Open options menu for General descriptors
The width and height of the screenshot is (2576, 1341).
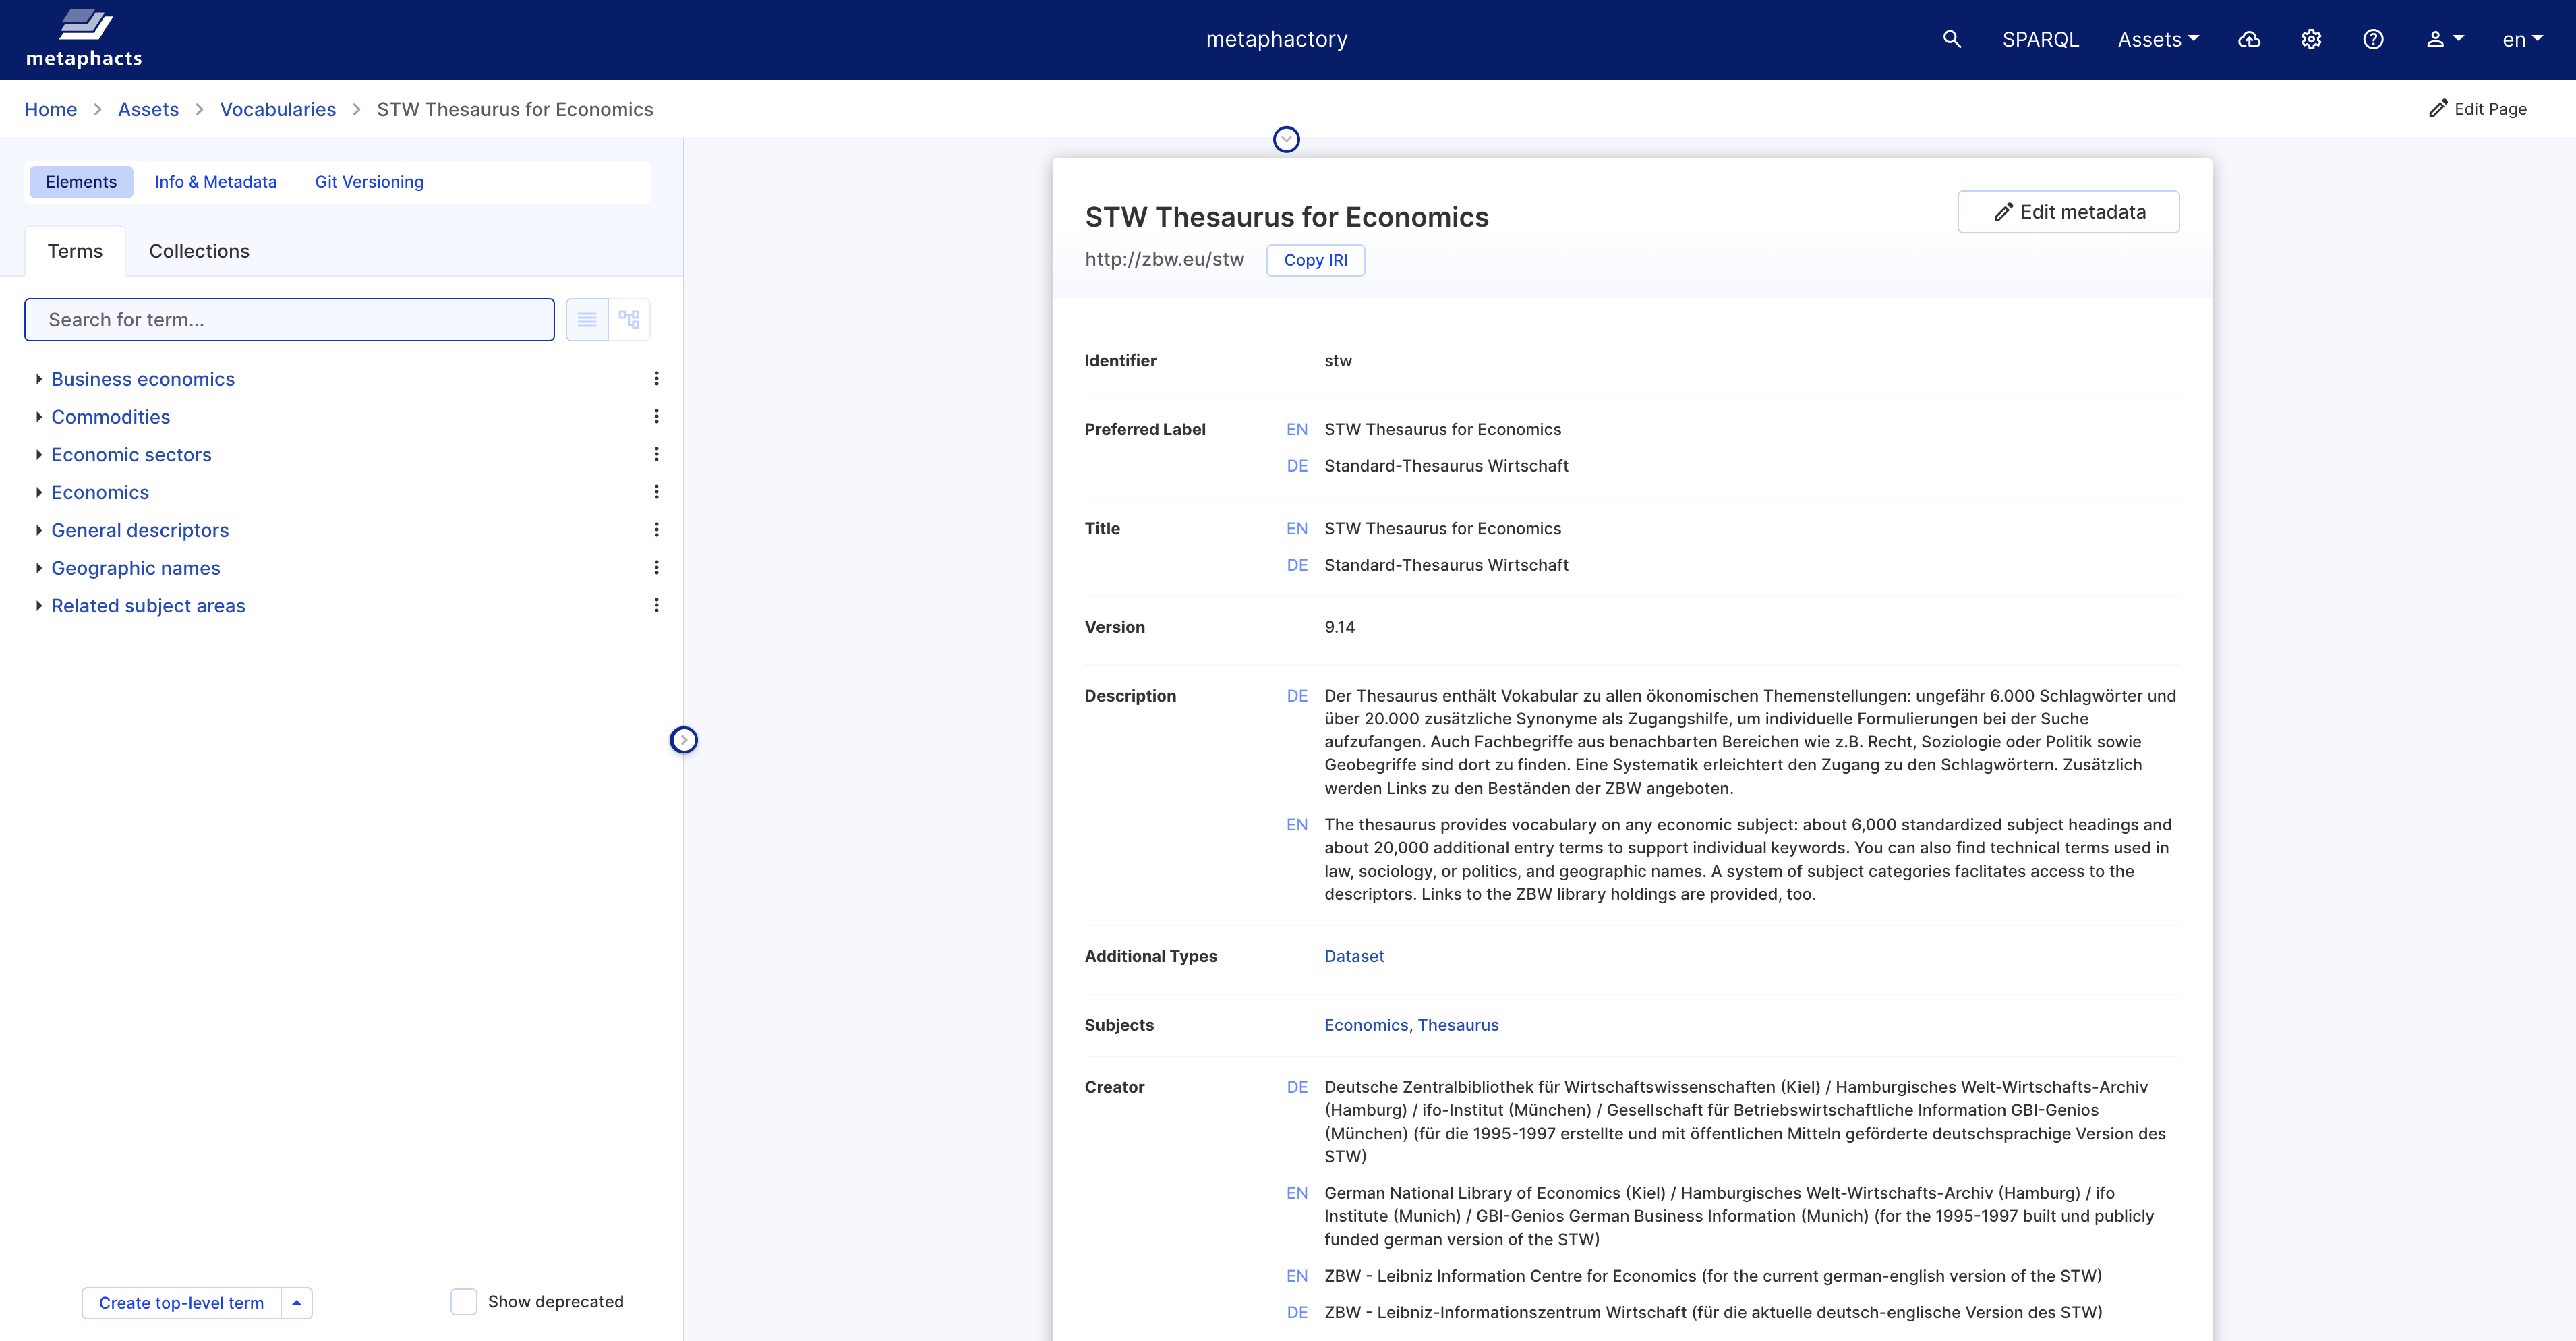pos(656,530)
